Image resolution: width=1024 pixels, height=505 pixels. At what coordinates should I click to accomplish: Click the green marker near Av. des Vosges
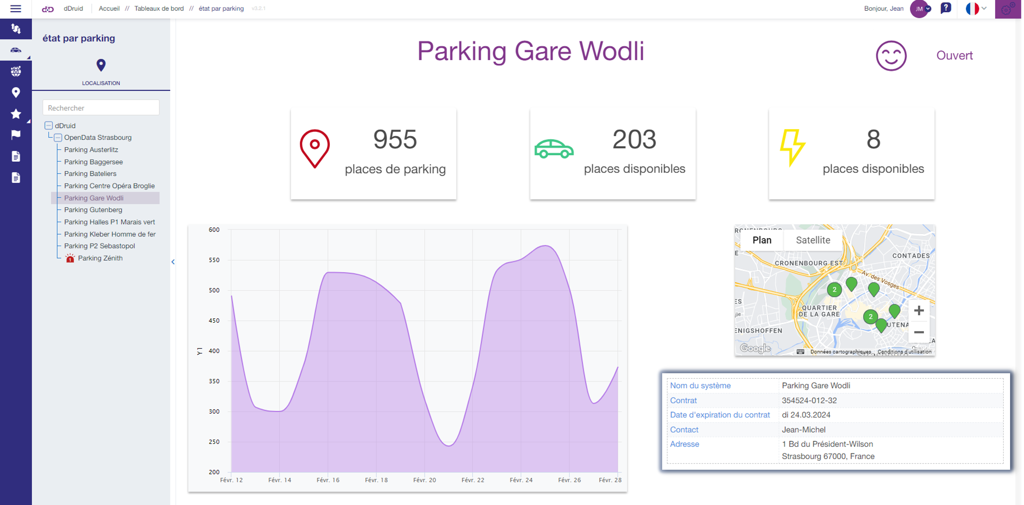(x=873, y=289)
